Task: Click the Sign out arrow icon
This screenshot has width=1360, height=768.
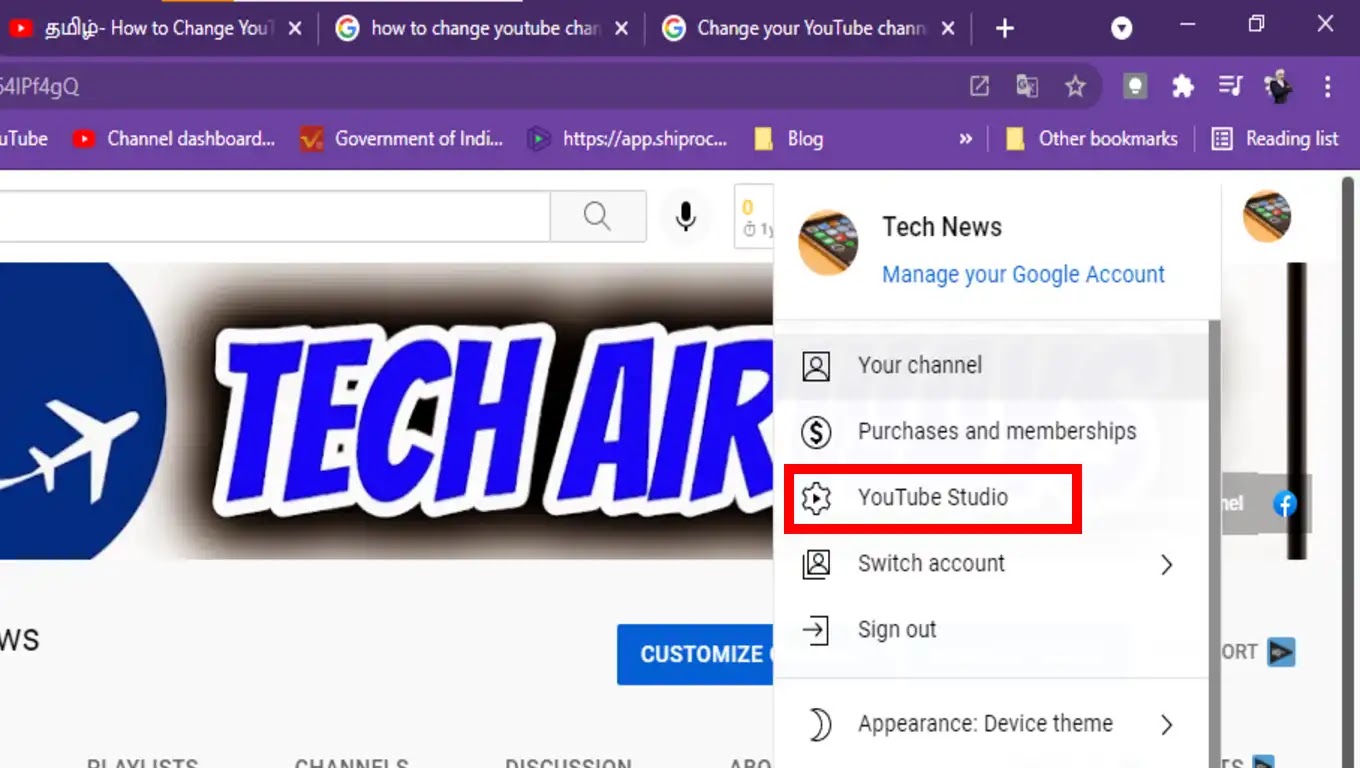Action: pos(817,630)
